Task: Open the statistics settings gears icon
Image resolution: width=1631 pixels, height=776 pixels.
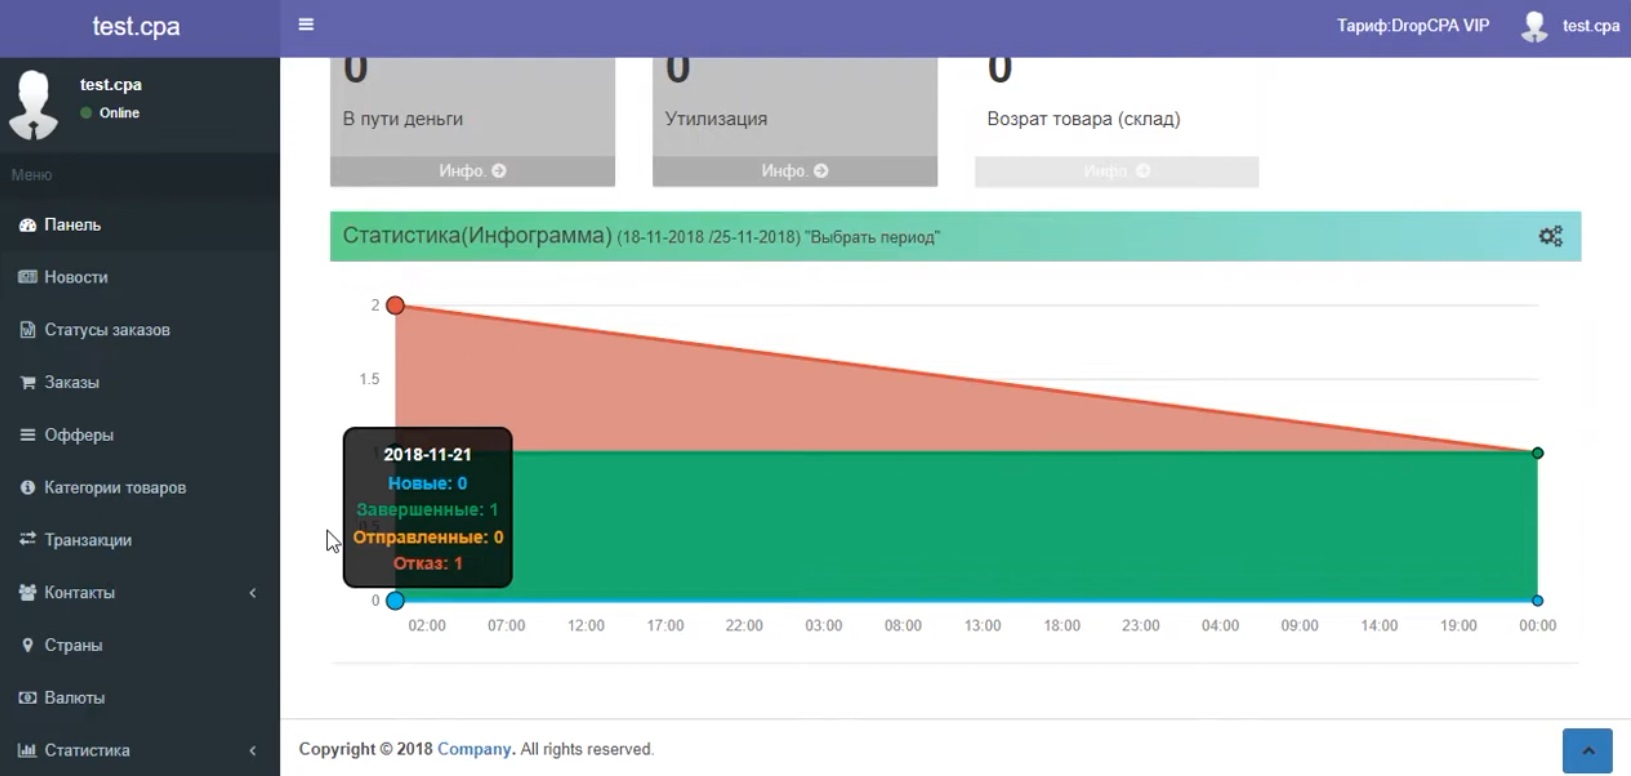Action: coord(1550,236)
